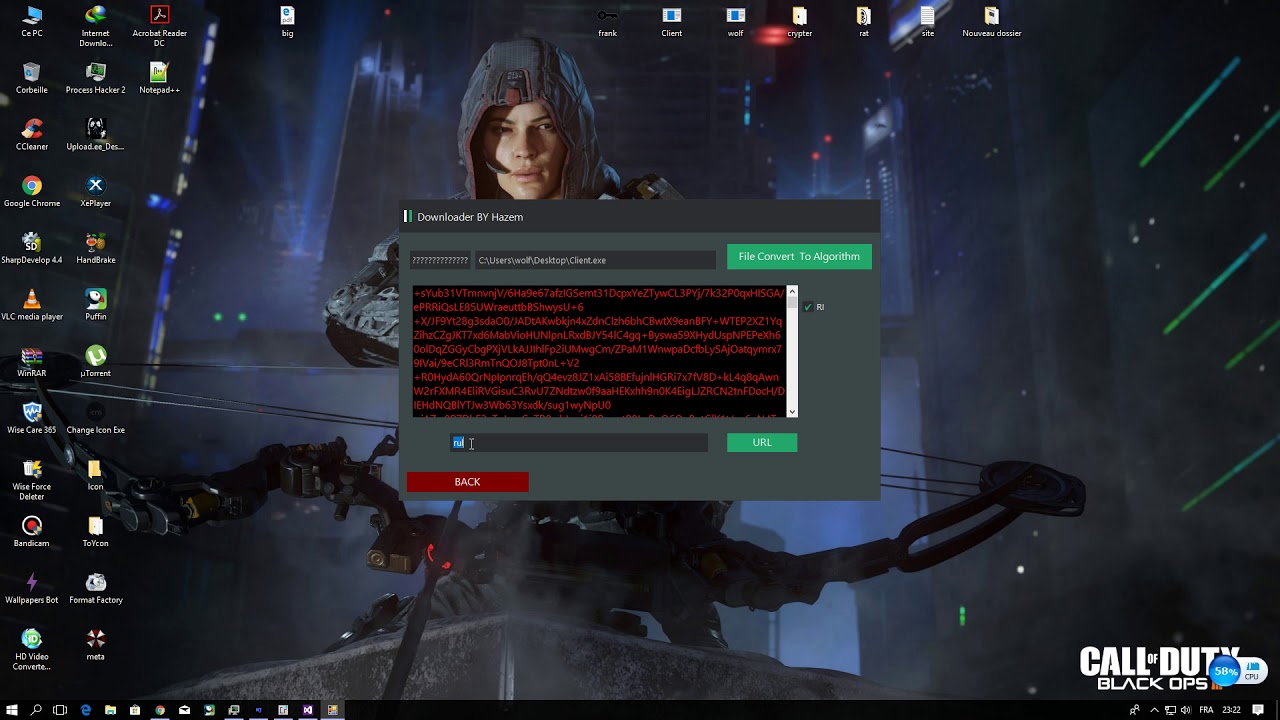Image resolution: width=1280 pixels, height=720 pixels.
Task: Select Upload.ee desktop icon
Action: (x=96, y=135)
